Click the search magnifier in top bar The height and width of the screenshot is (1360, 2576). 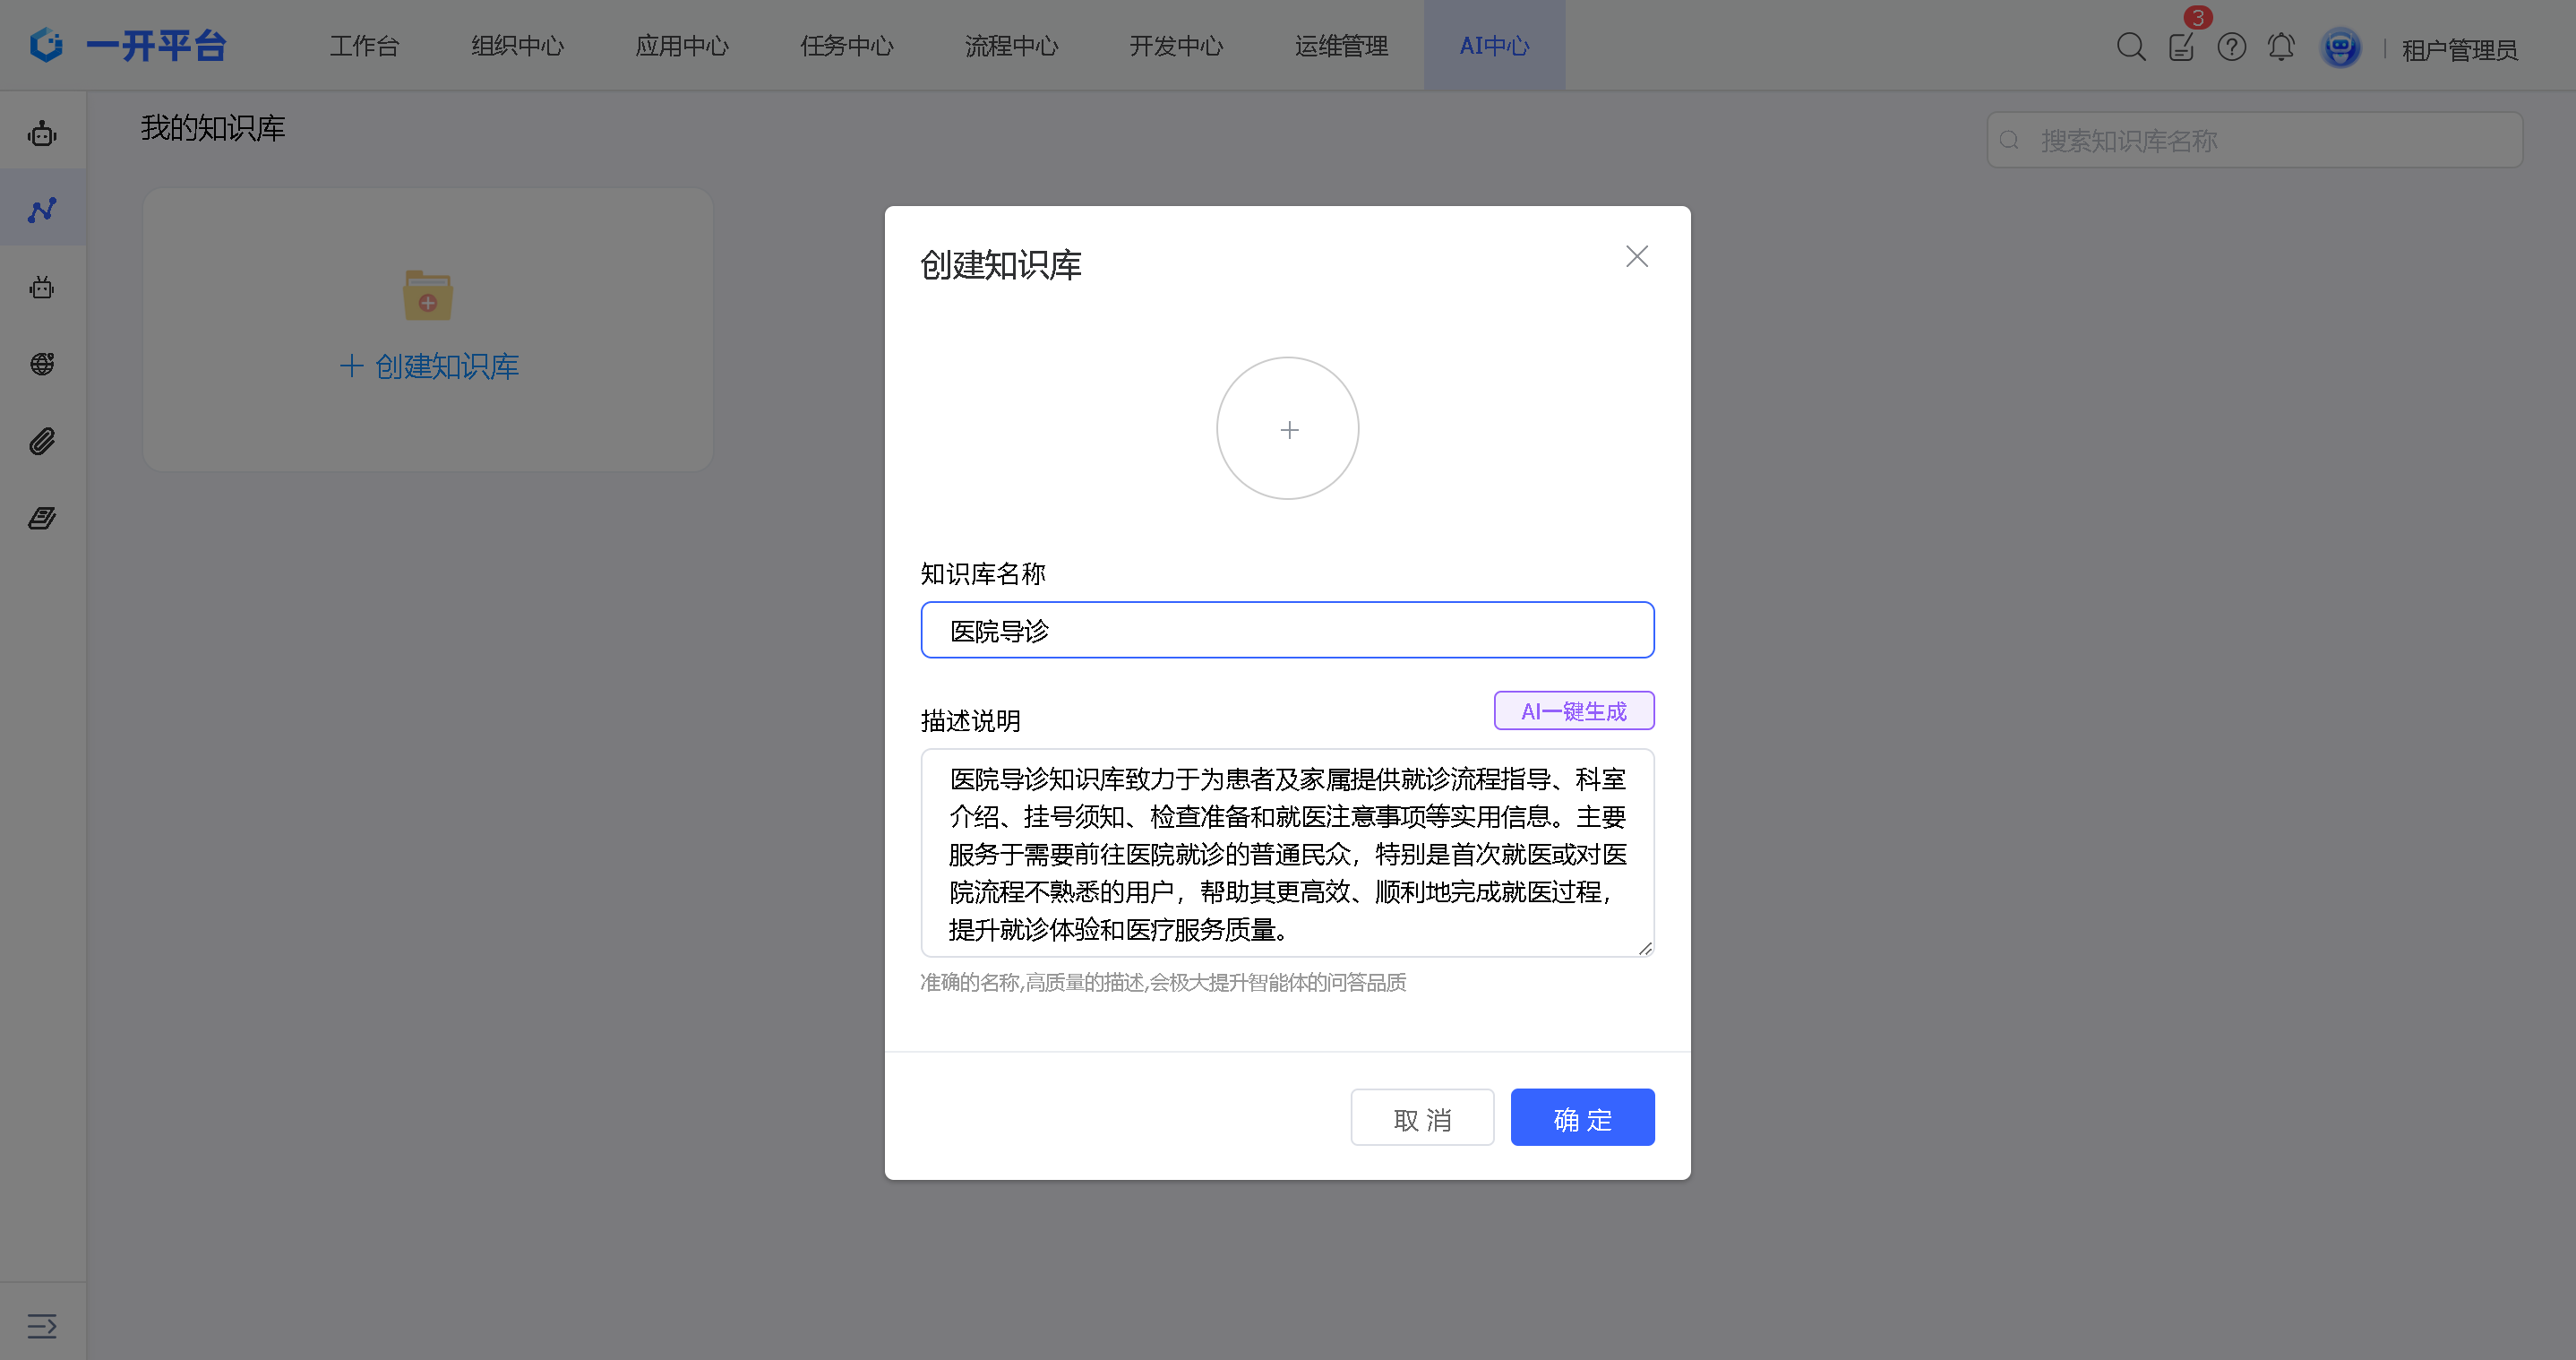click(2130, 47)
